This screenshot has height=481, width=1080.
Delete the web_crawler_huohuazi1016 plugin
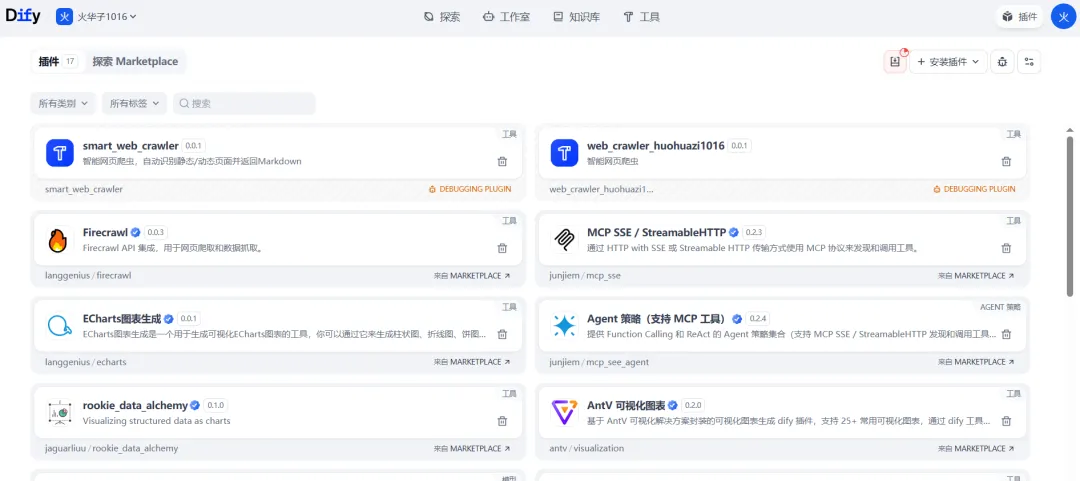point(1006,161)
